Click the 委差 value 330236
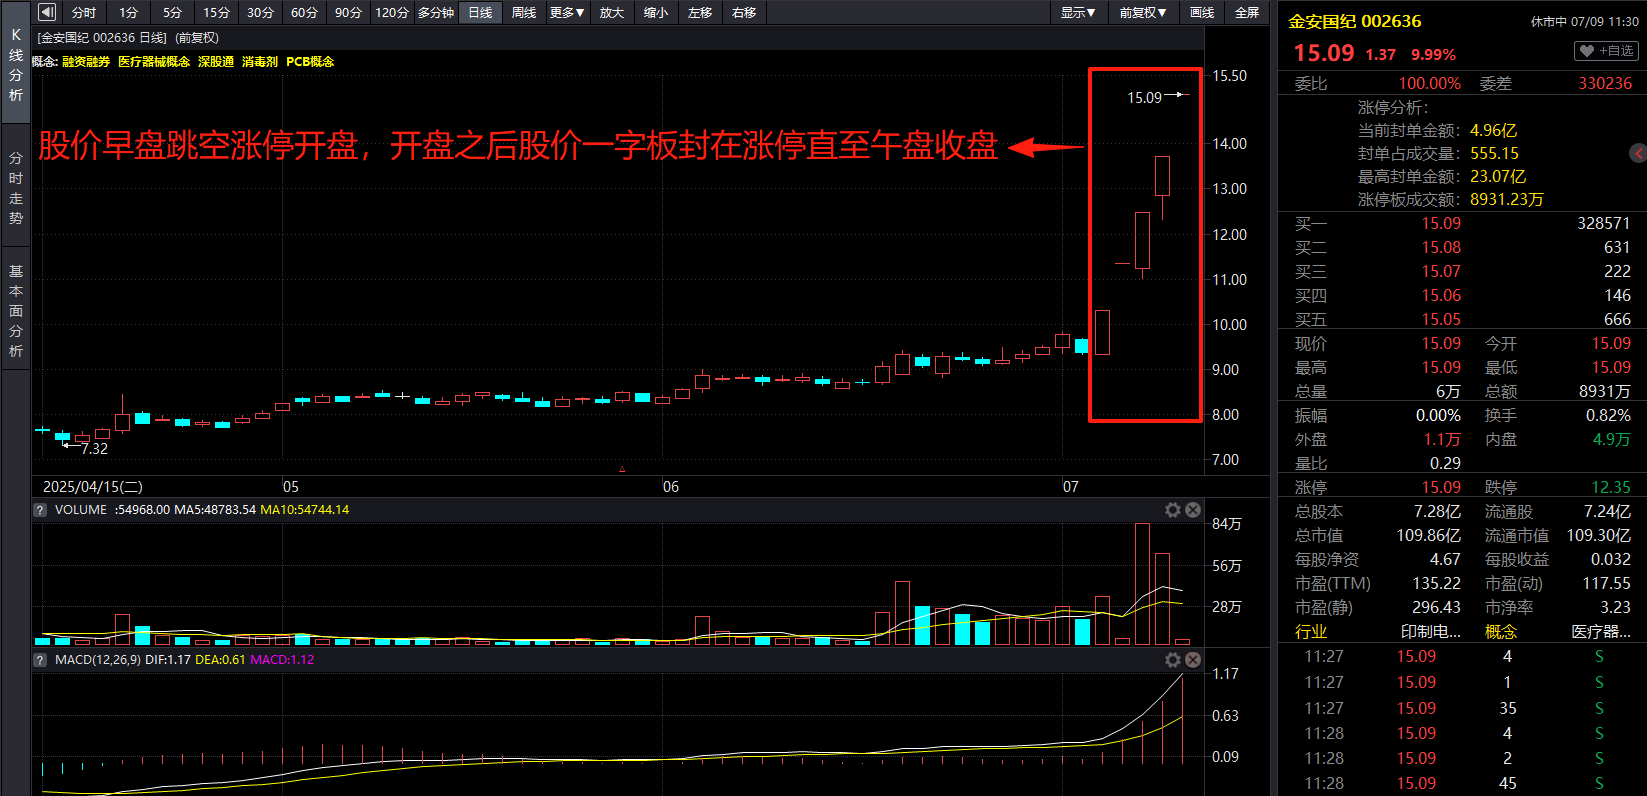This screenshot has width=1647, height=796. (1605, 84)
